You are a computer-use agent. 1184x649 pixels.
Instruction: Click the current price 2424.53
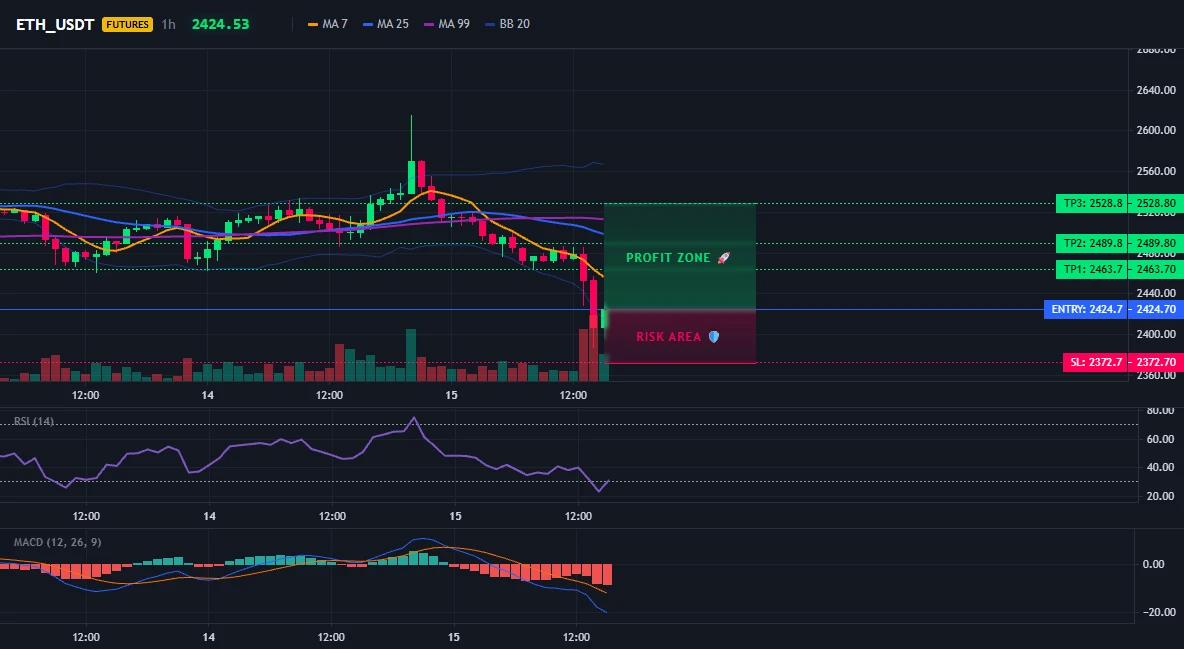(220, 24)
